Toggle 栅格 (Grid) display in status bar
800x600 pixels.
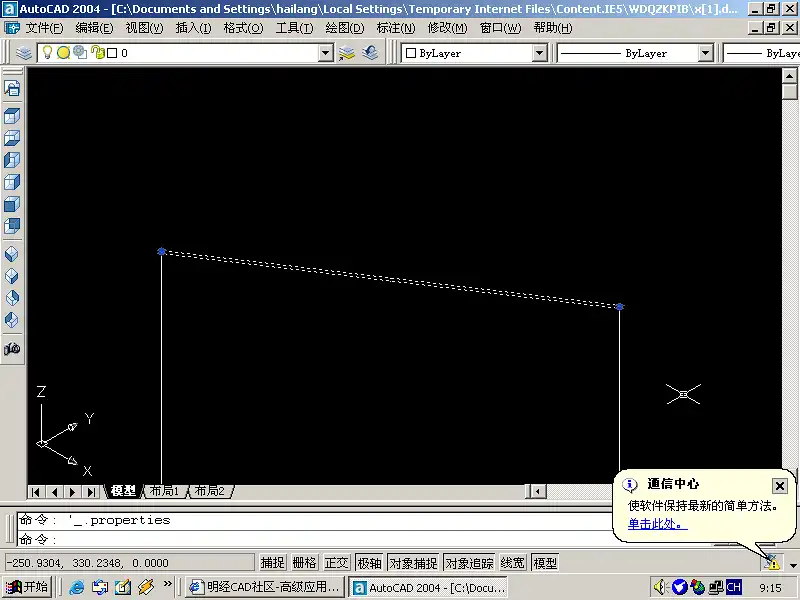[304, 563]
